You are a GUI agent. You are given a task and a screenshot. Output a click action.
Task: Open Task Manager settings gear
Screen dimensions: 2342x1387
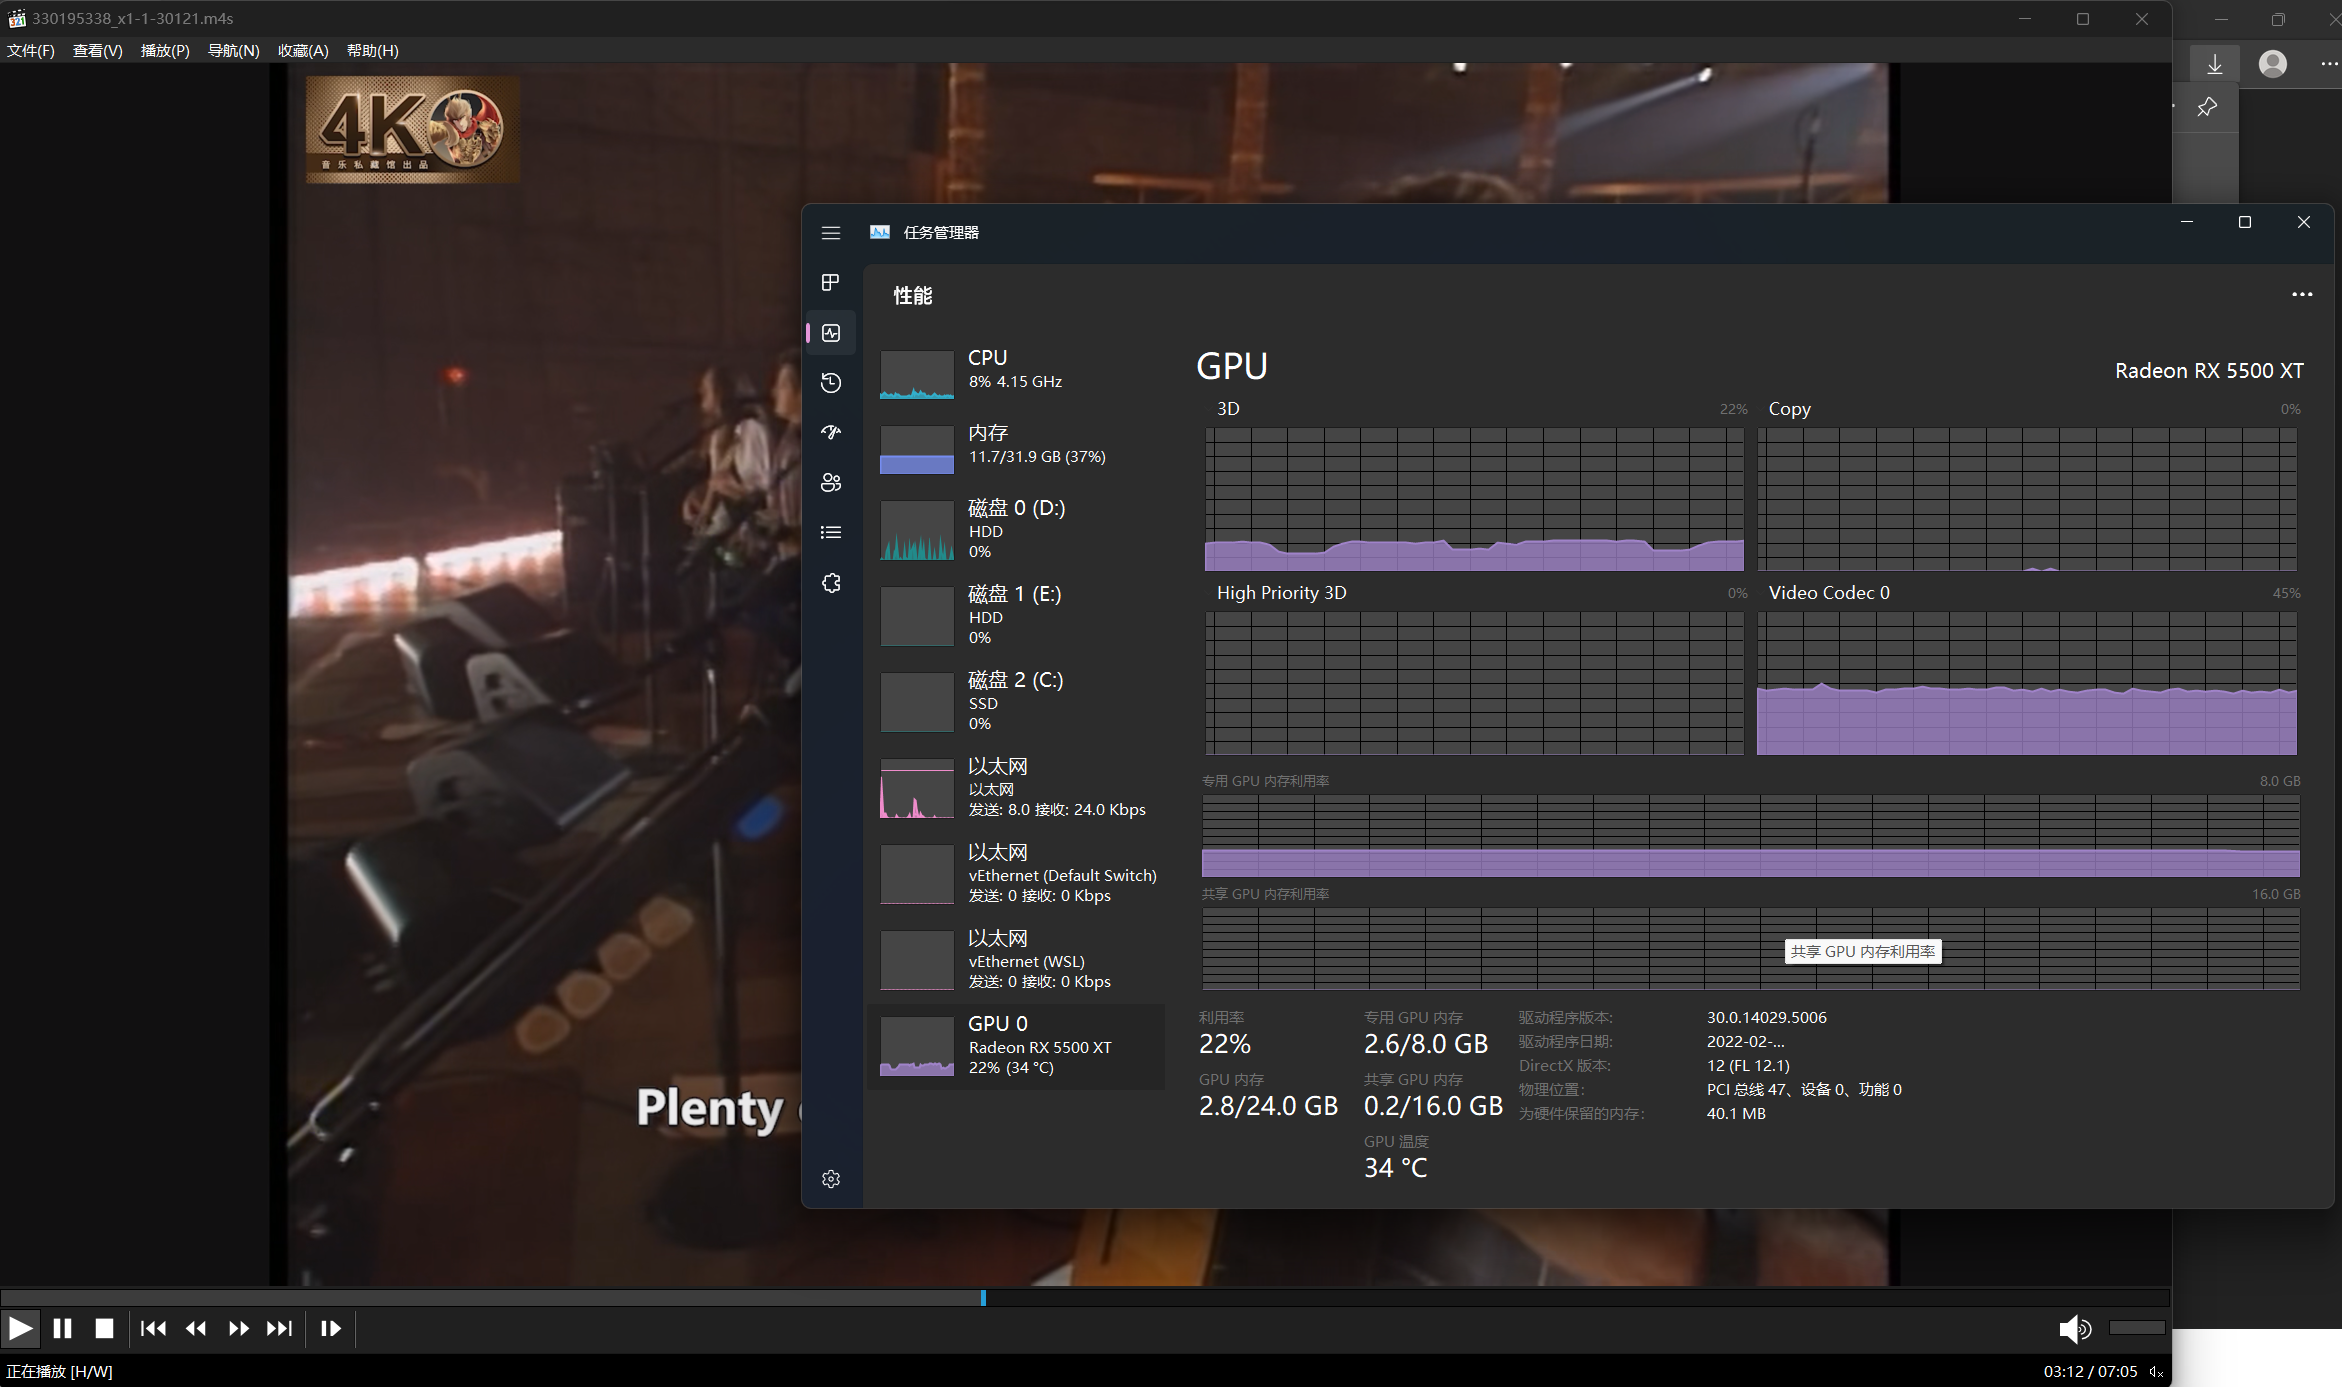[830, 1179]
